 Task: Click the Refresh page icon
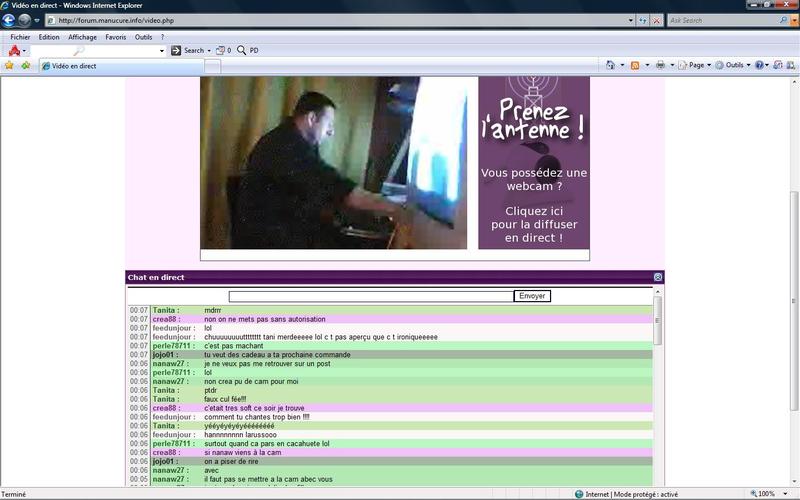(643, 20)
